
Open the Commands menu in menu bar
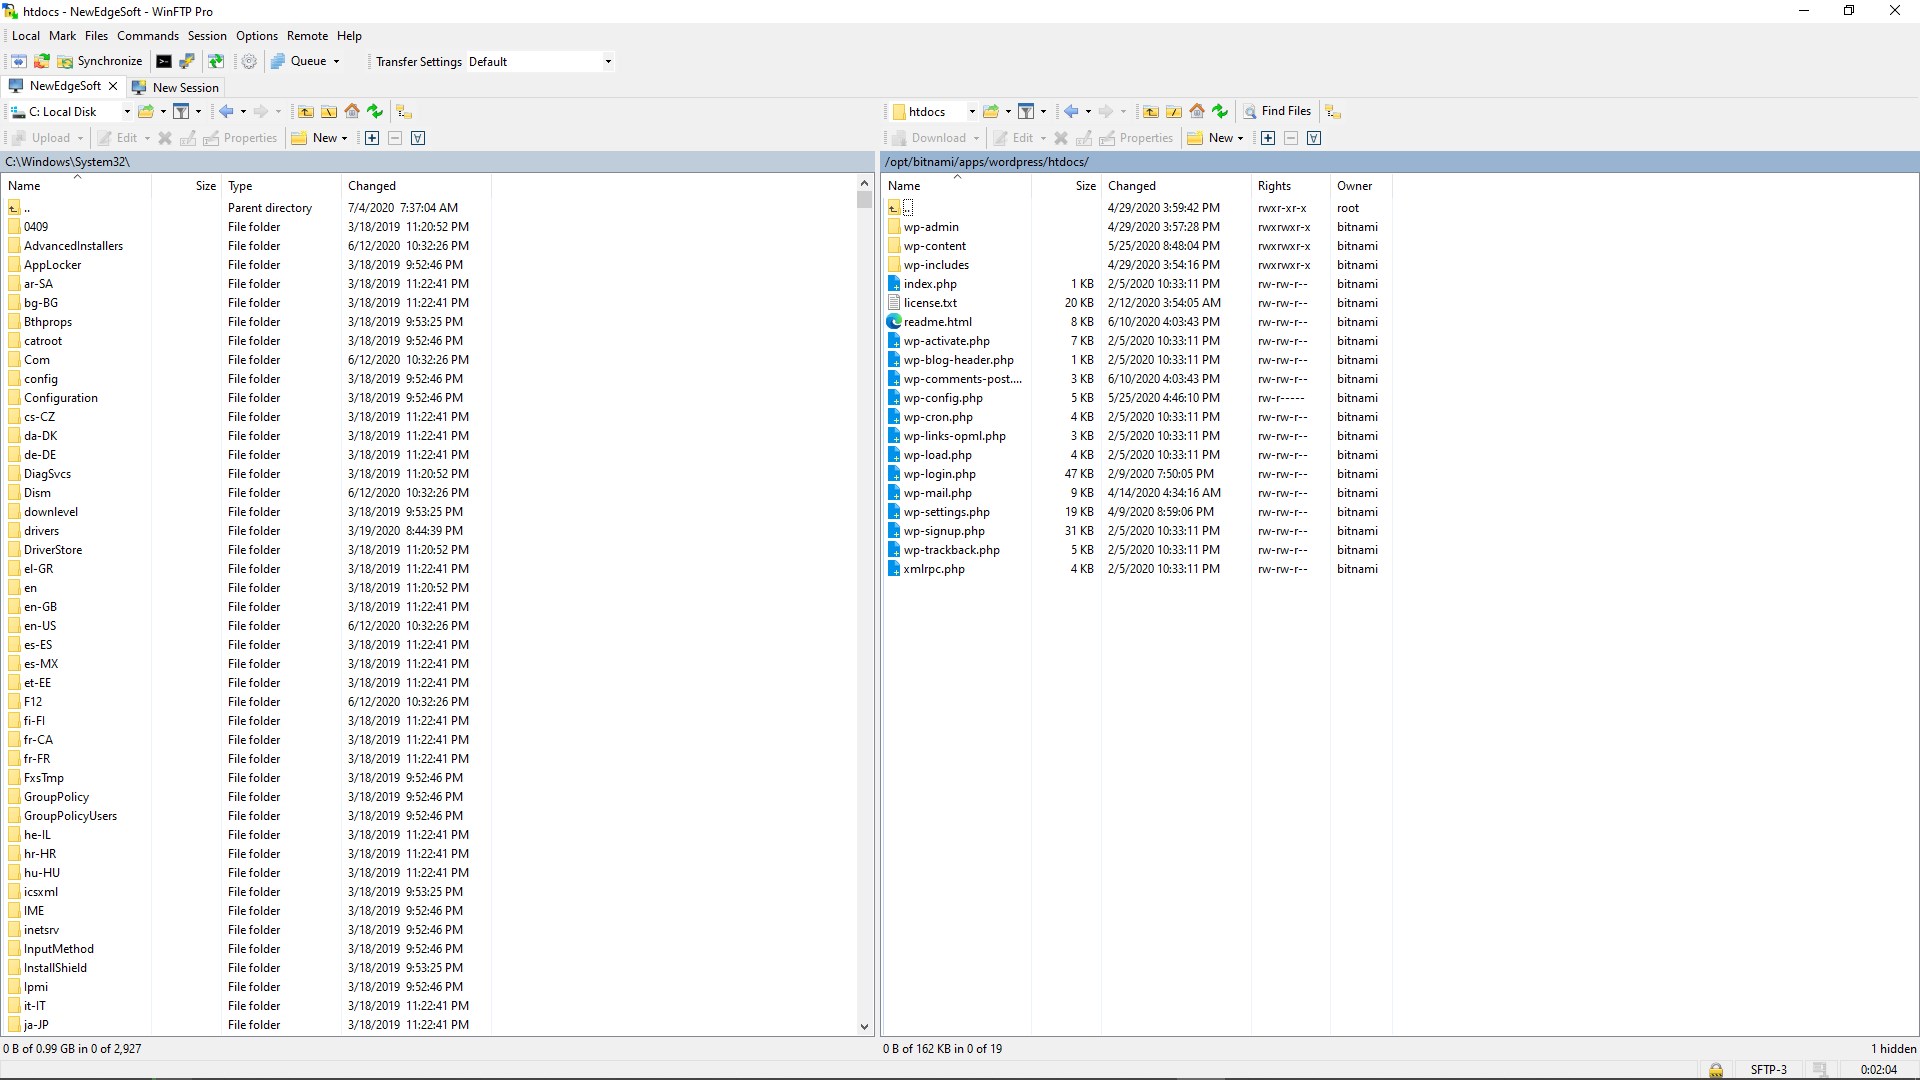146,36
